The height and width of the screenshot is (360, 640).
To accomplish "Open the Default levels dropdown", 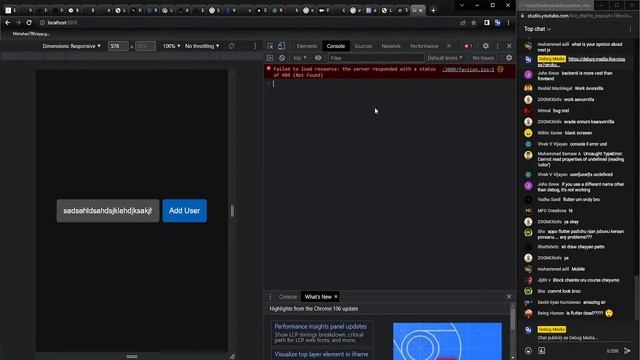I will click(444, 58).
